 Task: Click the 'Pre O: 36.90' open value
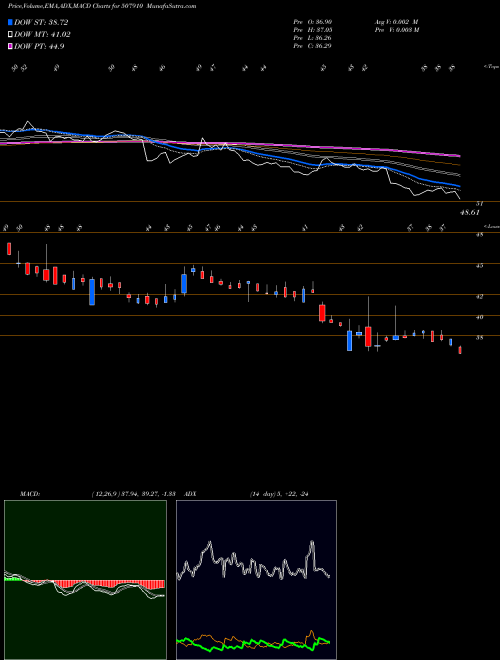(x=313, y=21)
